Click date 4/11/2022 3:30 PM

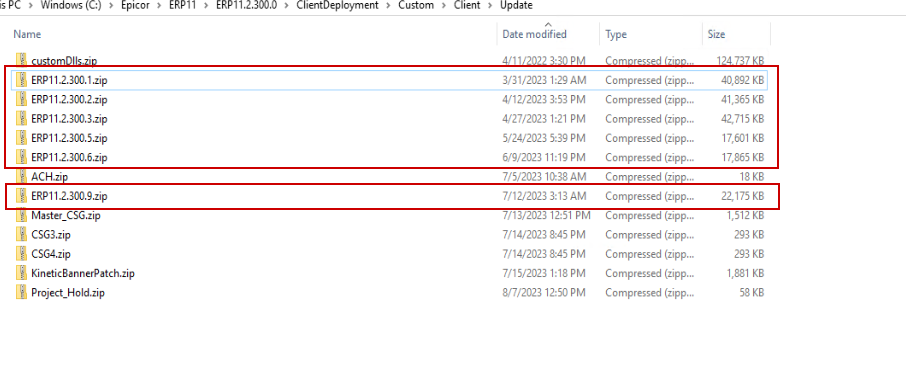[x=544, y=61]
